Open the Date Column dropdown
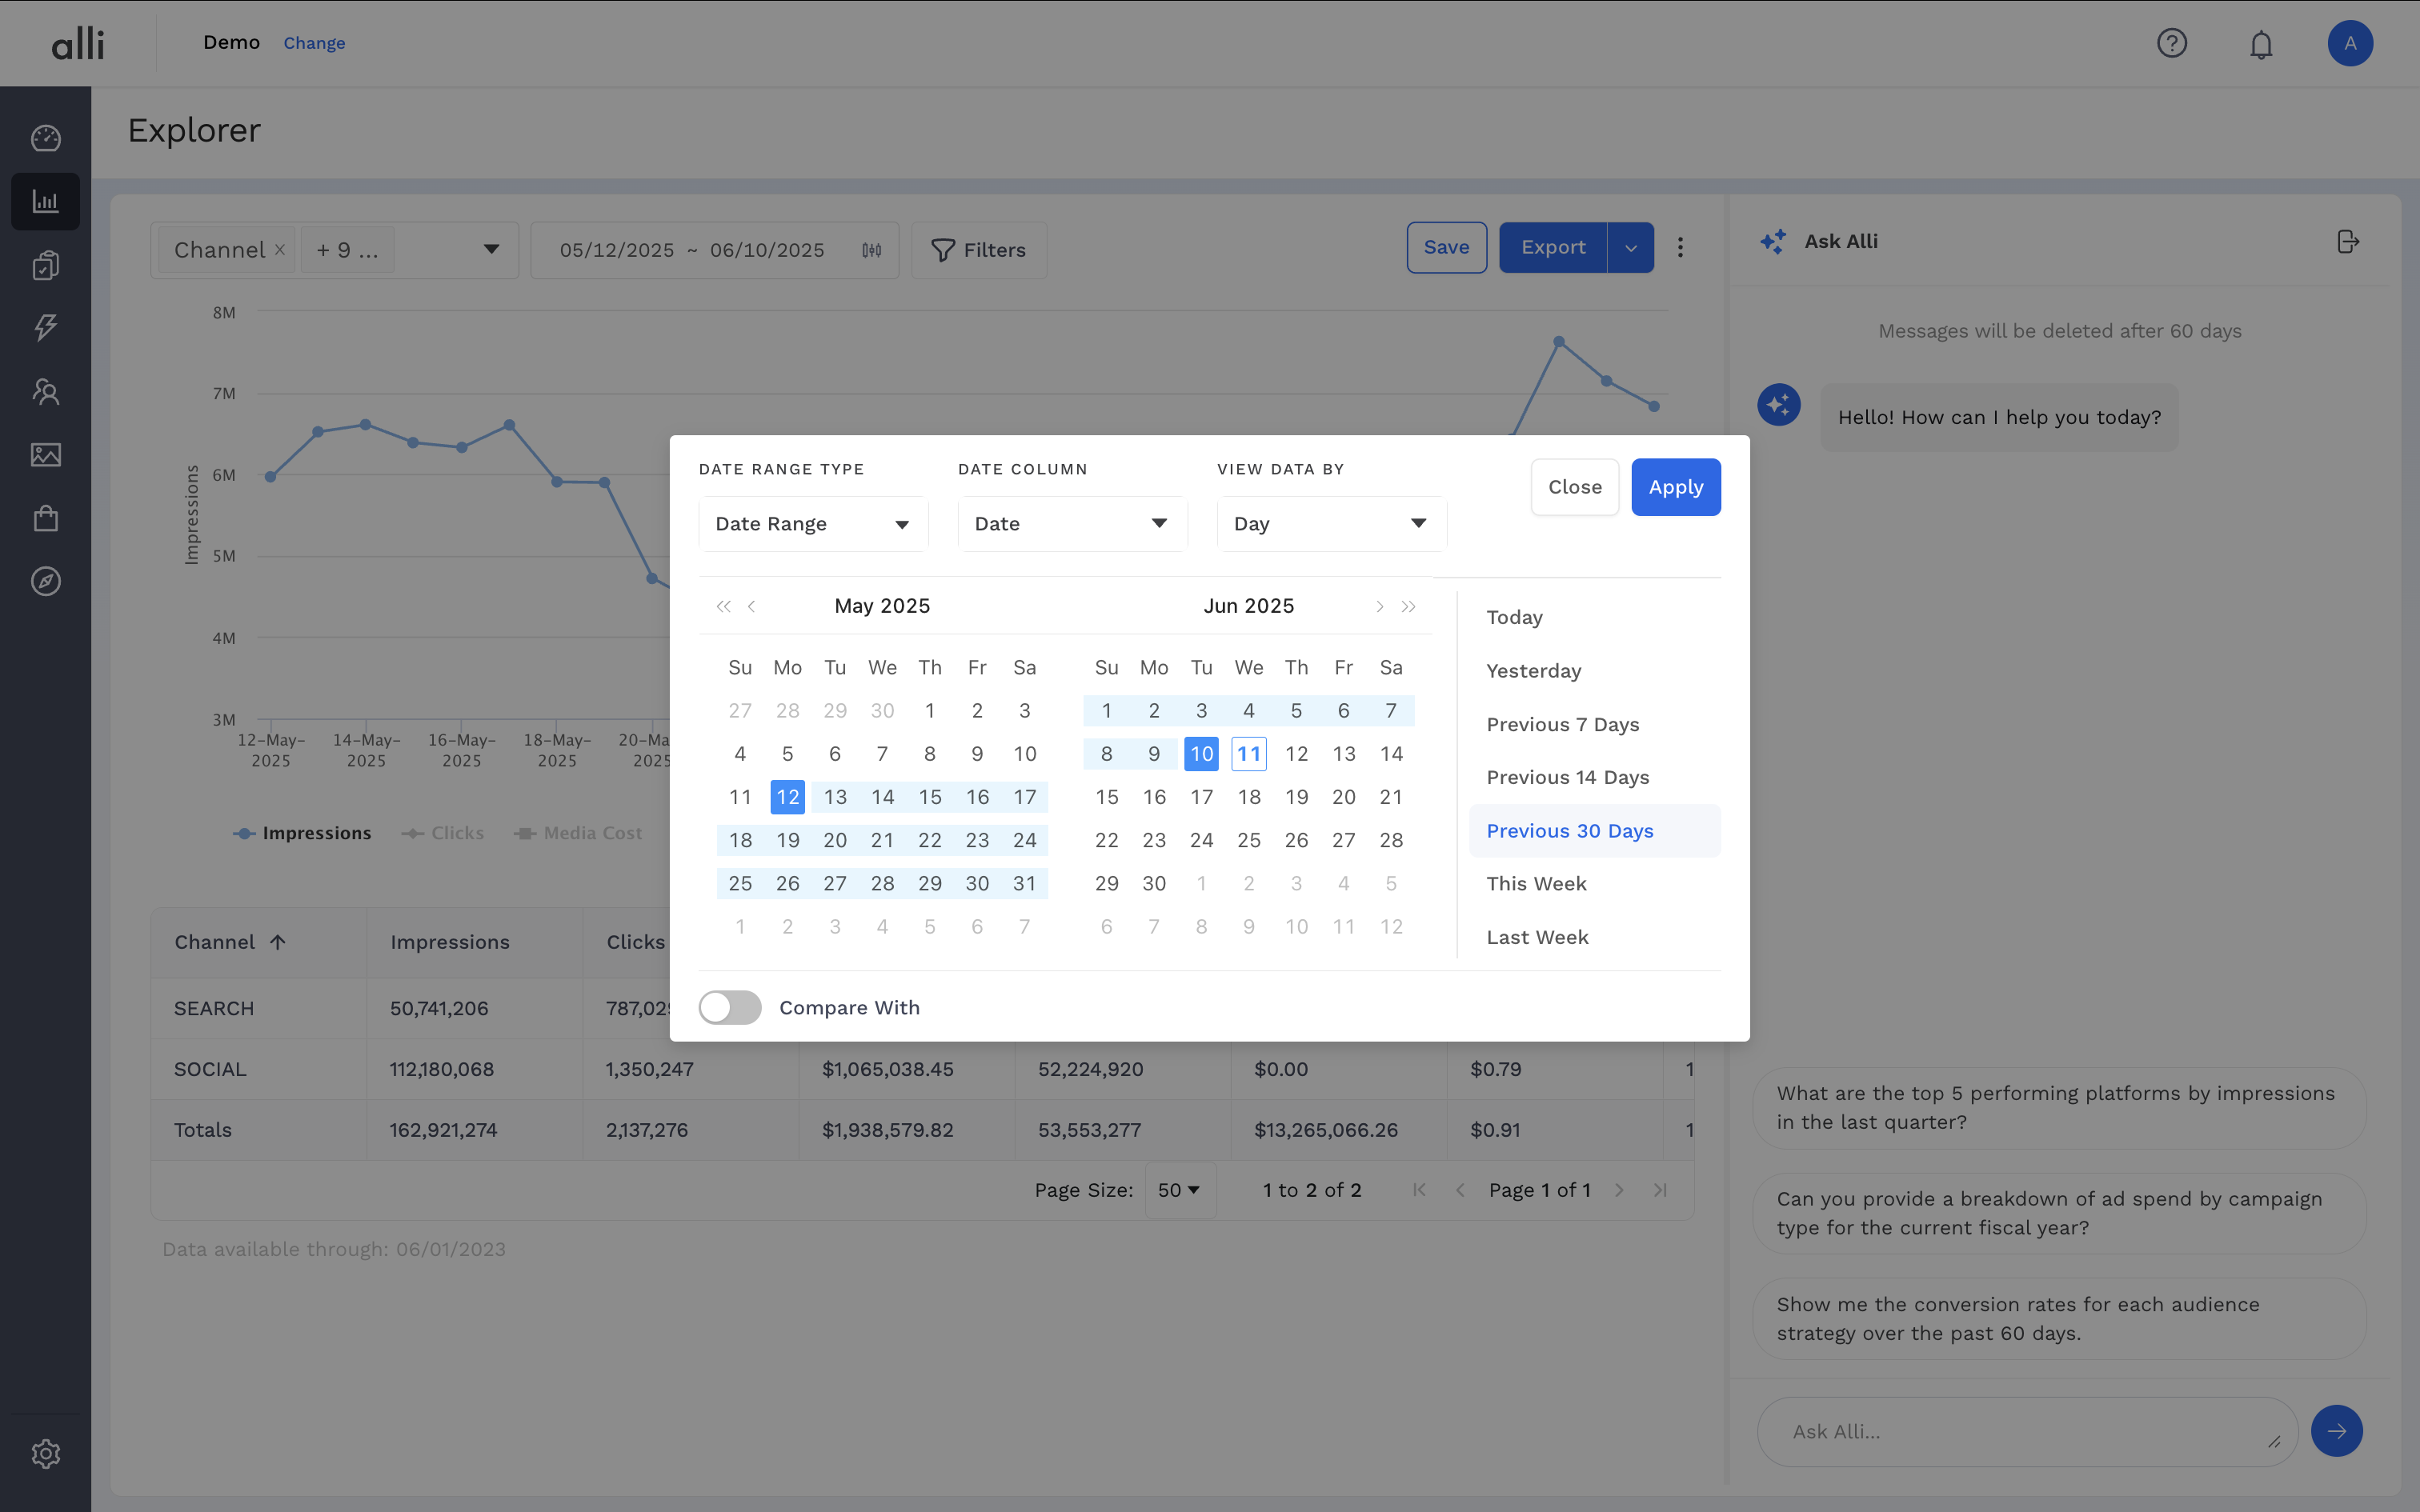Screen dimensions: 2420x1512 (x=1071, y=524)
